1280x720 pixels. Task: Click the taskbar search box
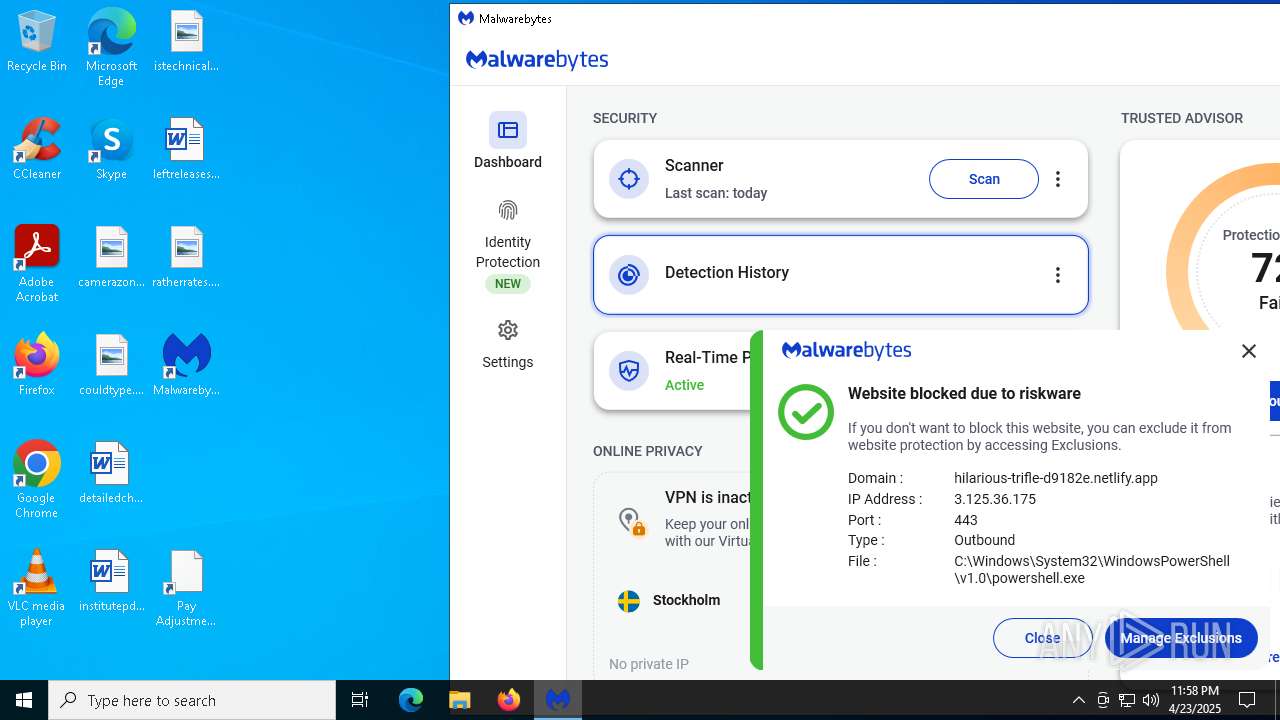(192, 700)
